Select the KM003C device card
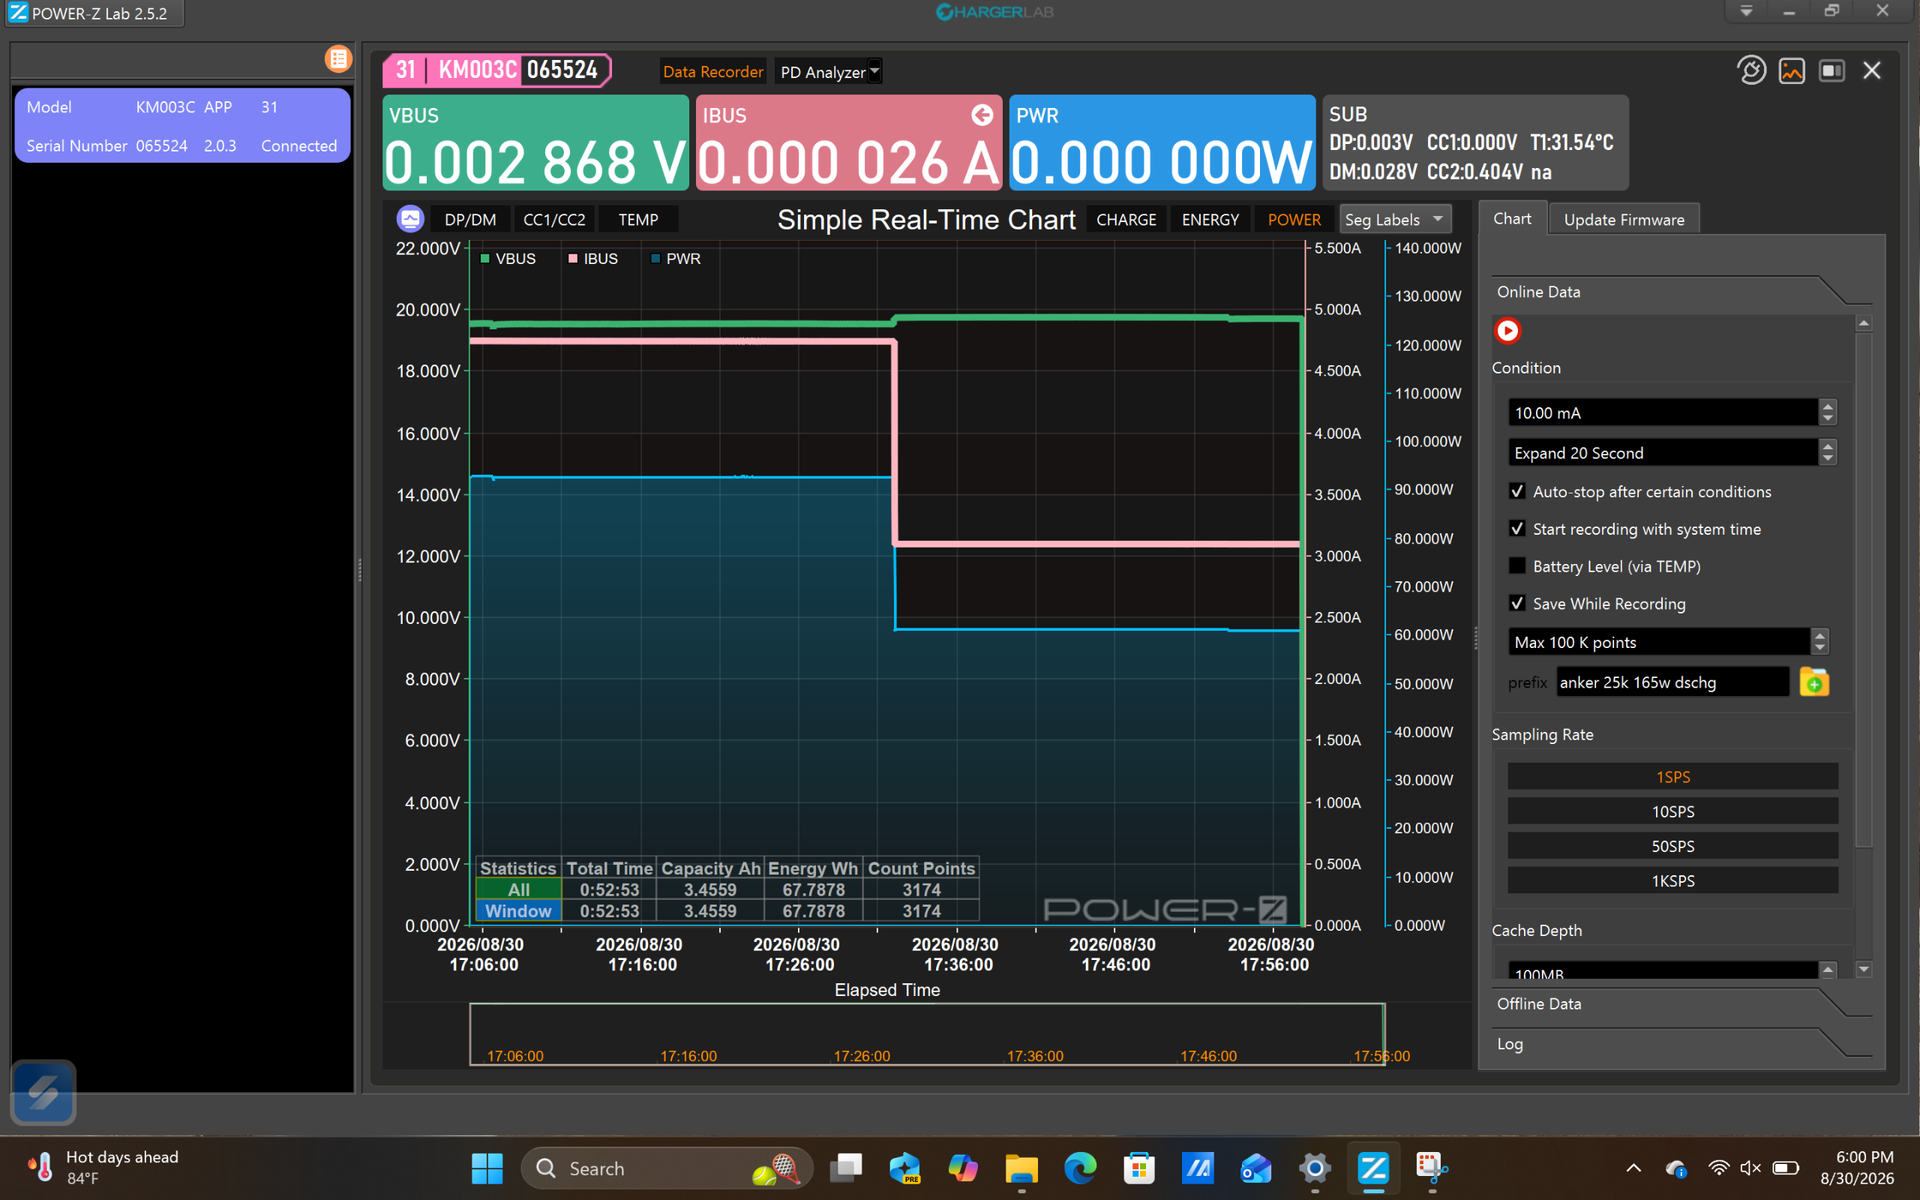This screenshot has height=1200, width=1920. [x=182, y=126]
